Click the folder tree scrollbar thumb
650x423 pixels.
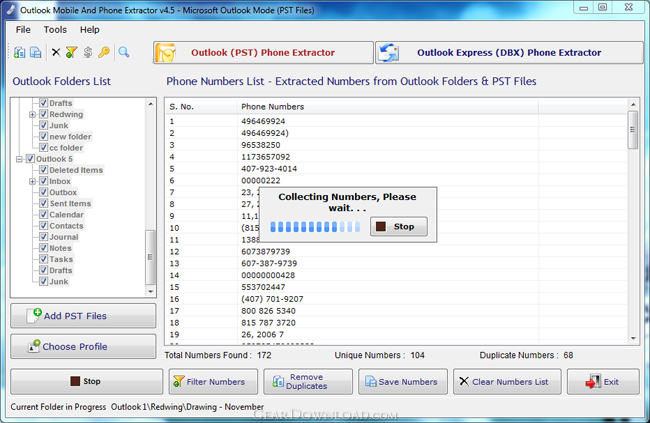[x=150, y=257]
